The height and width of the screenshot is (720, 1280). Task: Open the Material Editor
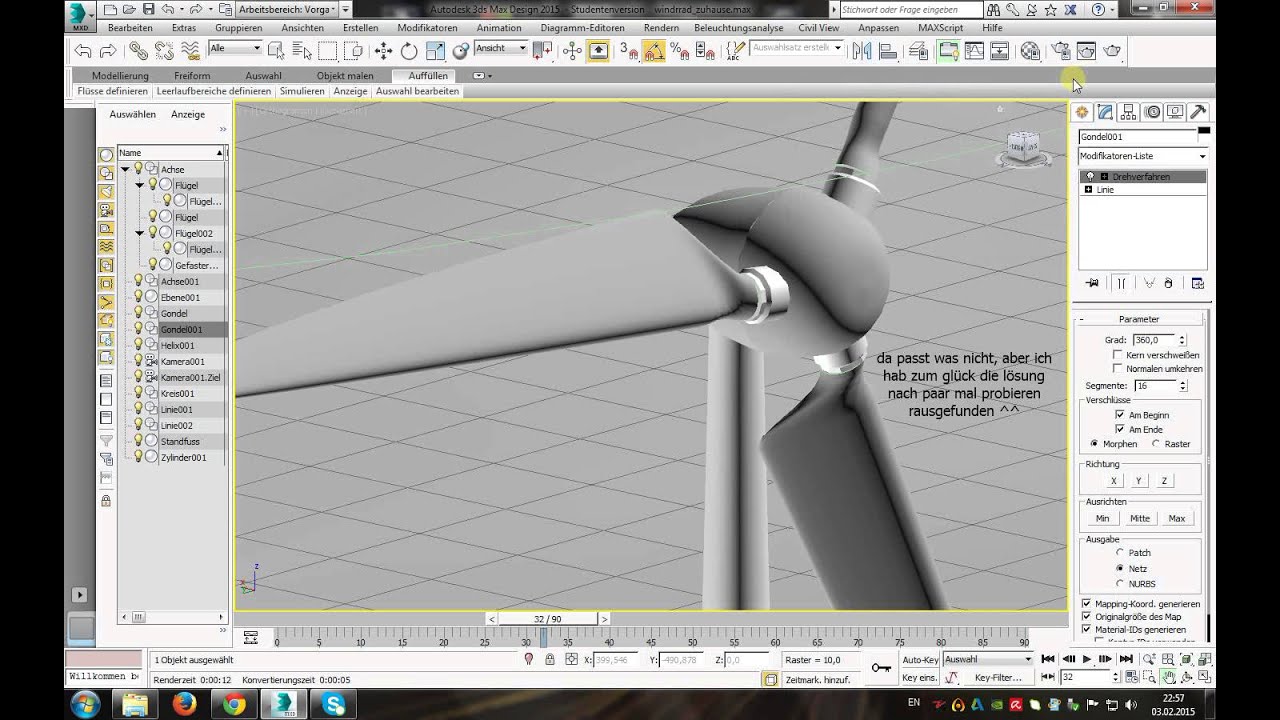tap(1030, 51)
